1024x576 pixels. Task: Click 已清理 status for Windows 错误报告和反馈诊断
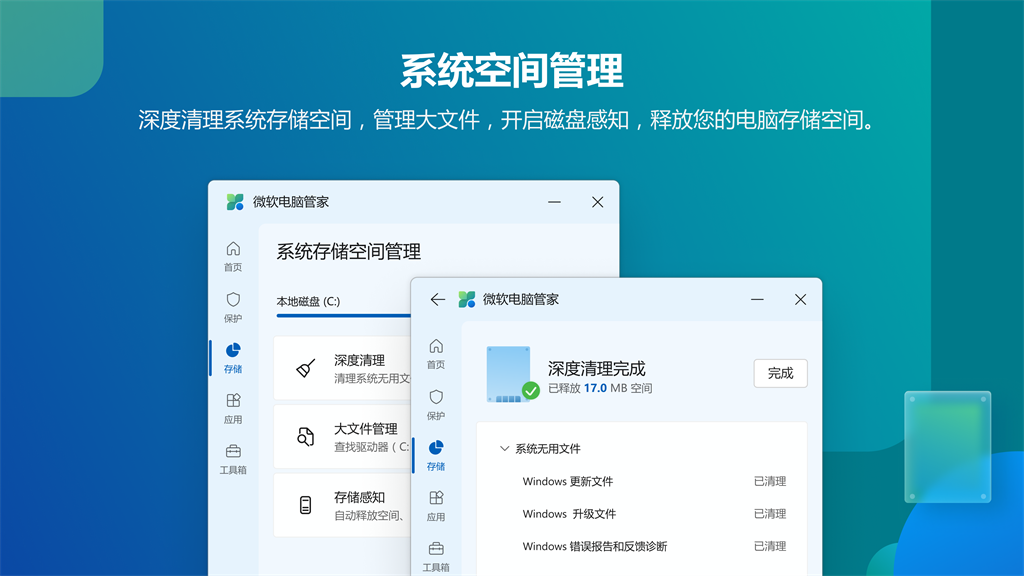(x=770, y=546)
